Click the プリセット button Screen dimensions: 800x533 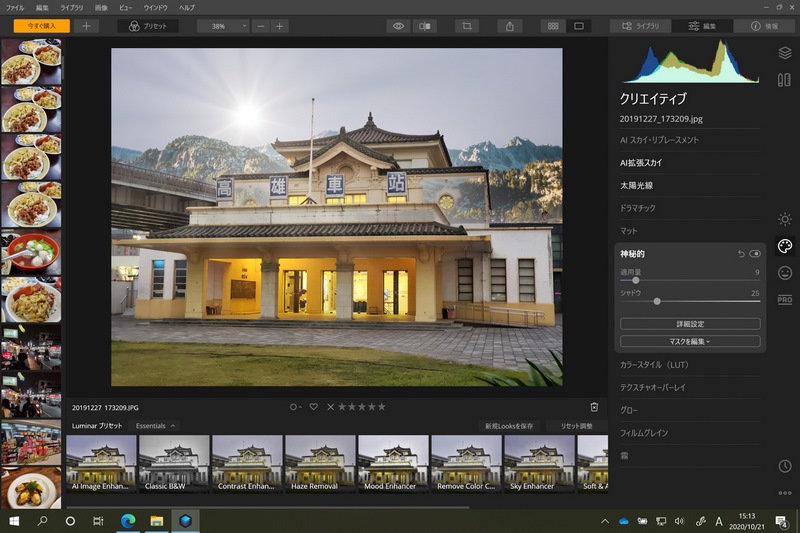point(148,26)
